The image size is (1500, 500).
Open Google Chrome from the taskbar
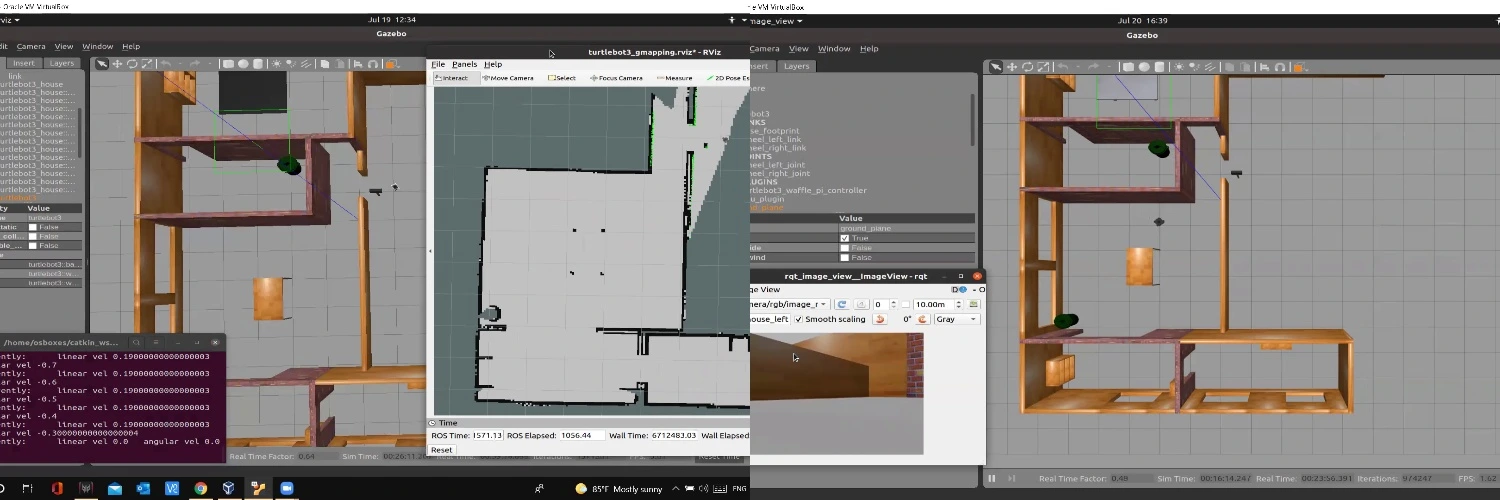click(201, 488)
